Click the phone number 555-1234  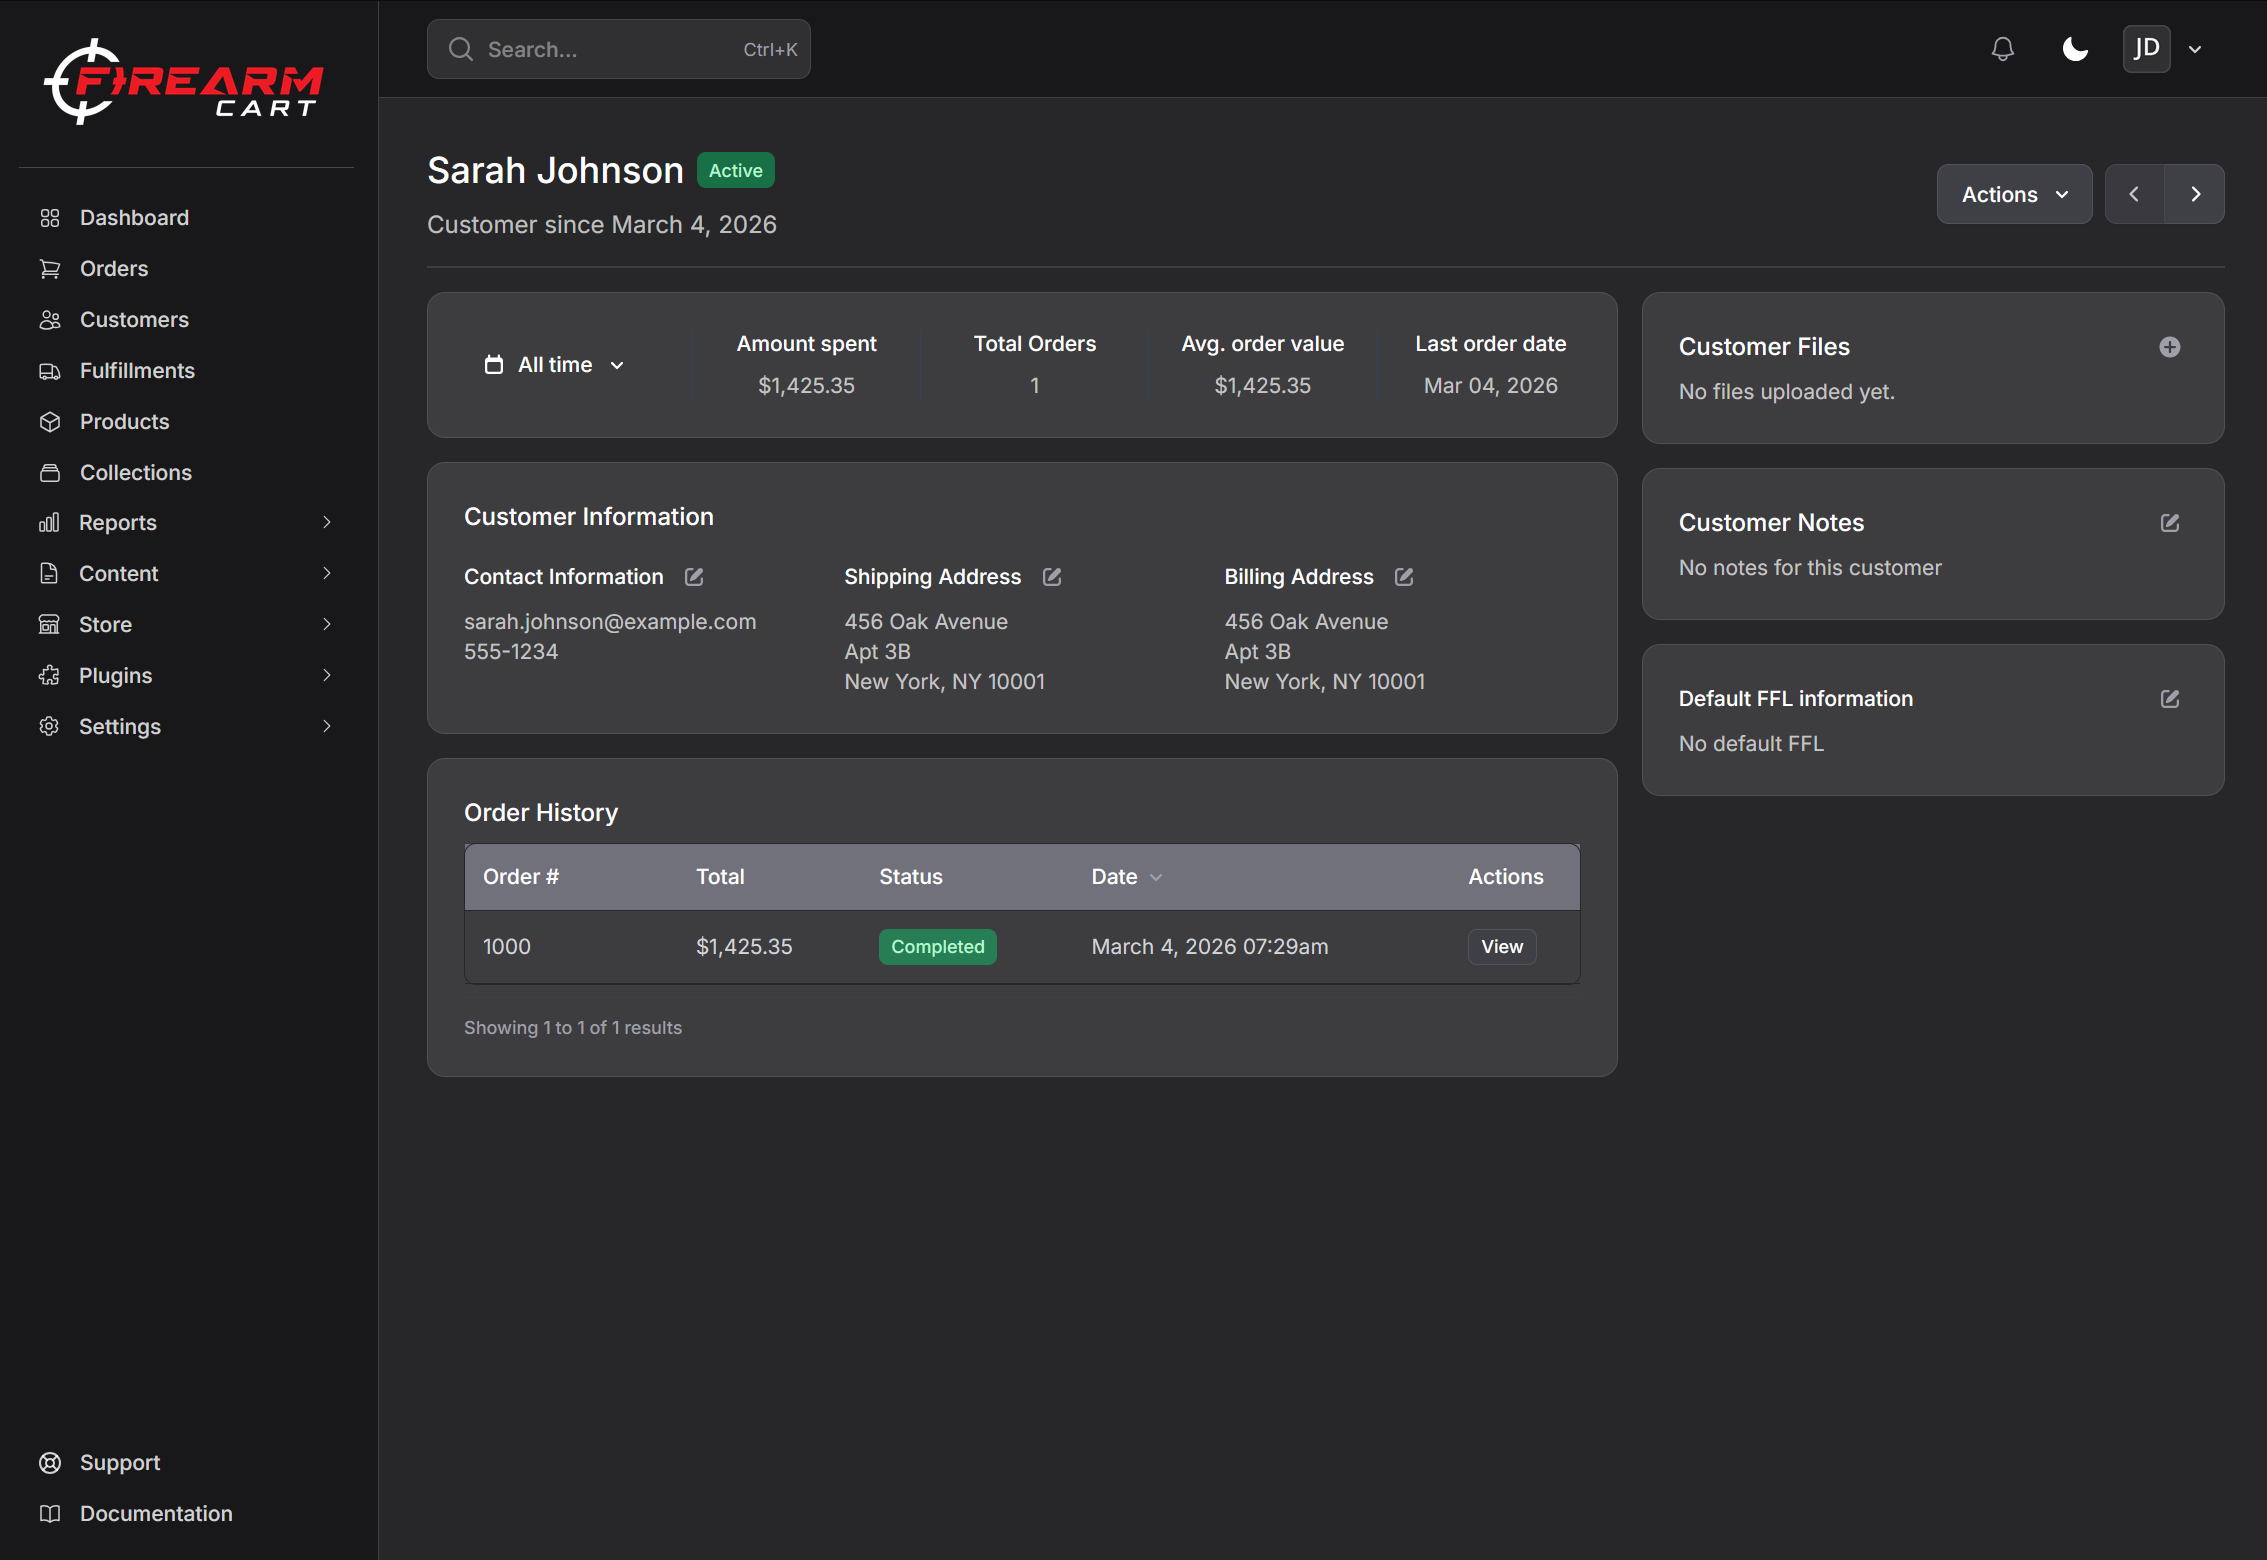511,652
